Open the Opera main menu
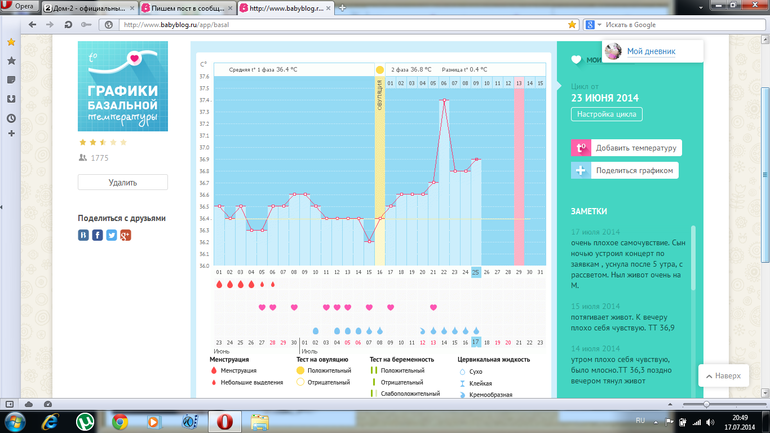The width and height of the screenshot is (770, 433). [20, 7]
